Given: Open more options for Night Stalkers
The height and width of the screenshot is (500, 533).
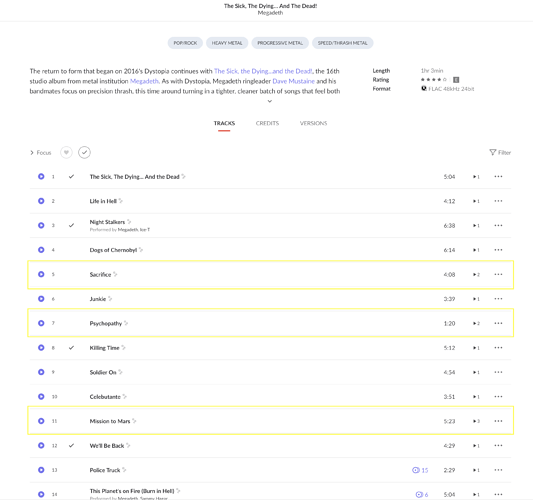Looking at the screenshot, I should click(x=498, y=225).
